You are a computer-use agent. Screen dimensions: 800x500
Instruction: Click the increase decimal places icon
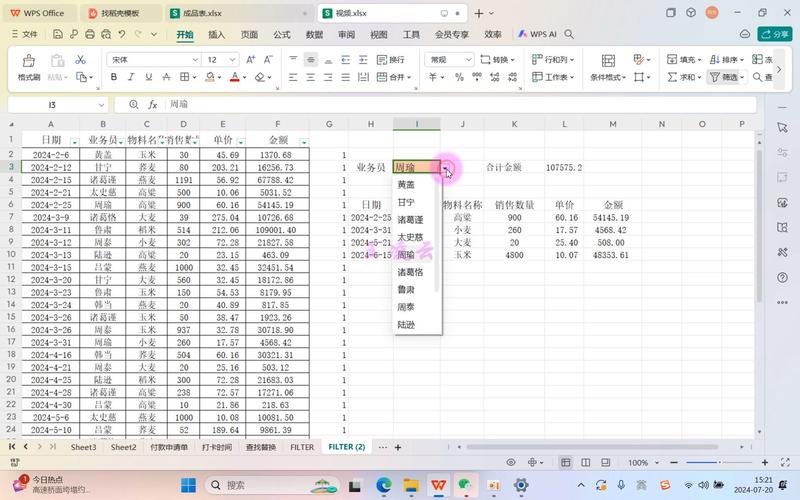[494, 77]
